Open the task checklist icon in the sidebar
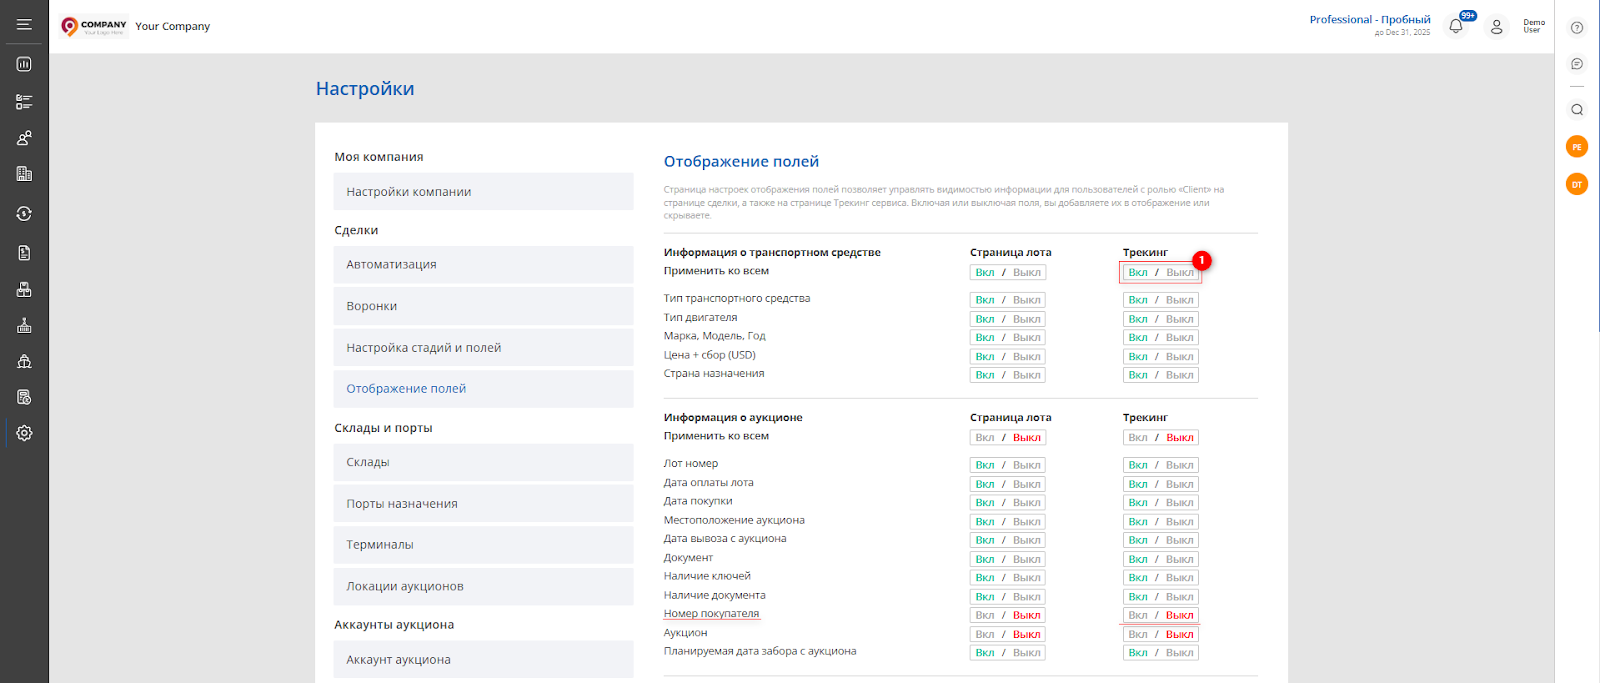This screenshot has width=1600, height=683. pos(24,102)
